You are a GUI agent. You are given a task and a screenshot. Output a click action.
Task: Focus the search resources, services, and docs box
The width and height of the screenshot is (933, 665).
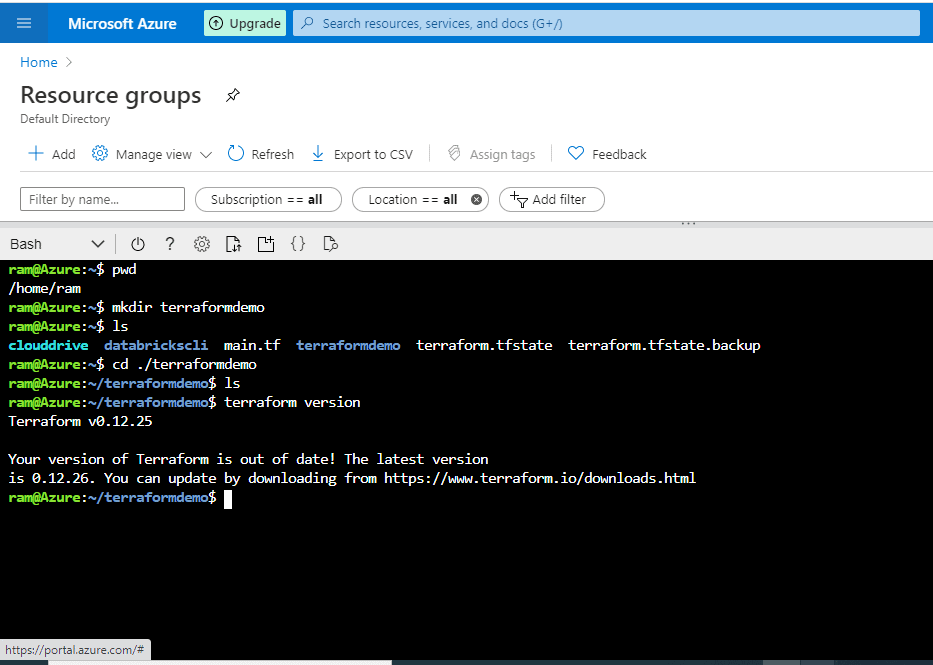tap(606, 23)
